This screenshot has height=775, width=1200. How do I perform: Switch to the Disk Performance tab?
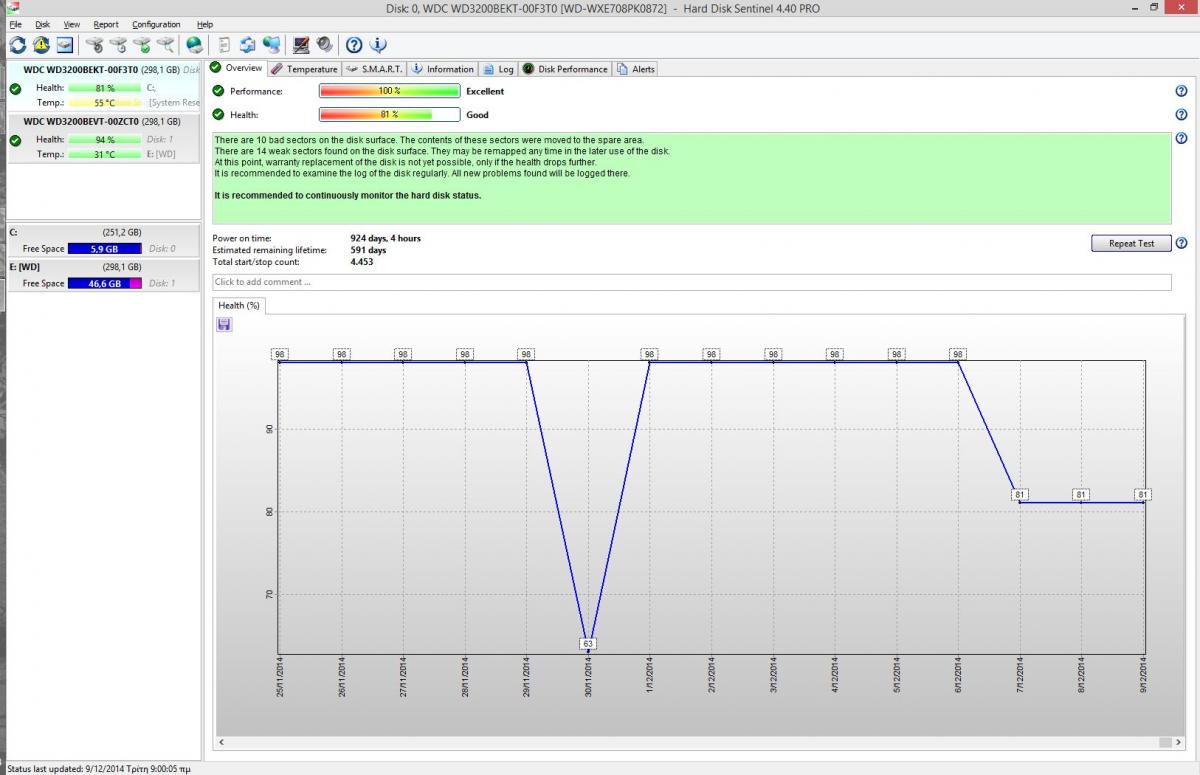[x=565, y=69]
